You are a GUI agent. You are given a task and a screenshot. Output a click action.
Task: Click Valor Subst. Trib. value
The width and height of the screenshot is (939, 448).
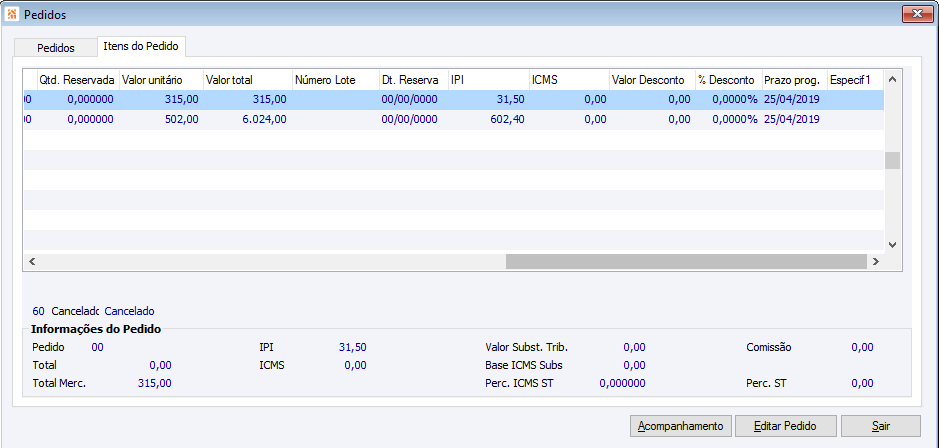click(634, 347)
